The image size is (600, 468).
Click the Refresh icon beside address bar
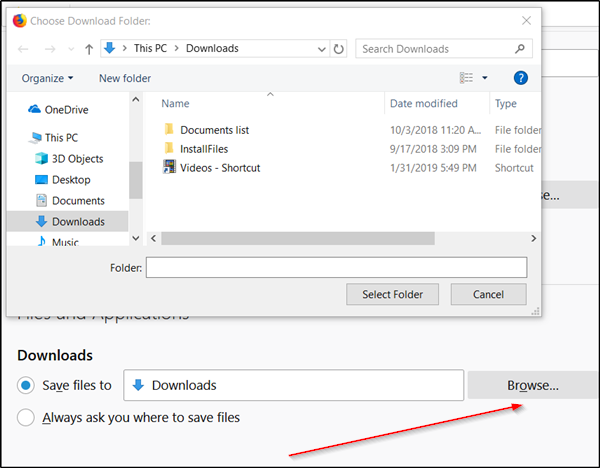[x=339, y=48]
